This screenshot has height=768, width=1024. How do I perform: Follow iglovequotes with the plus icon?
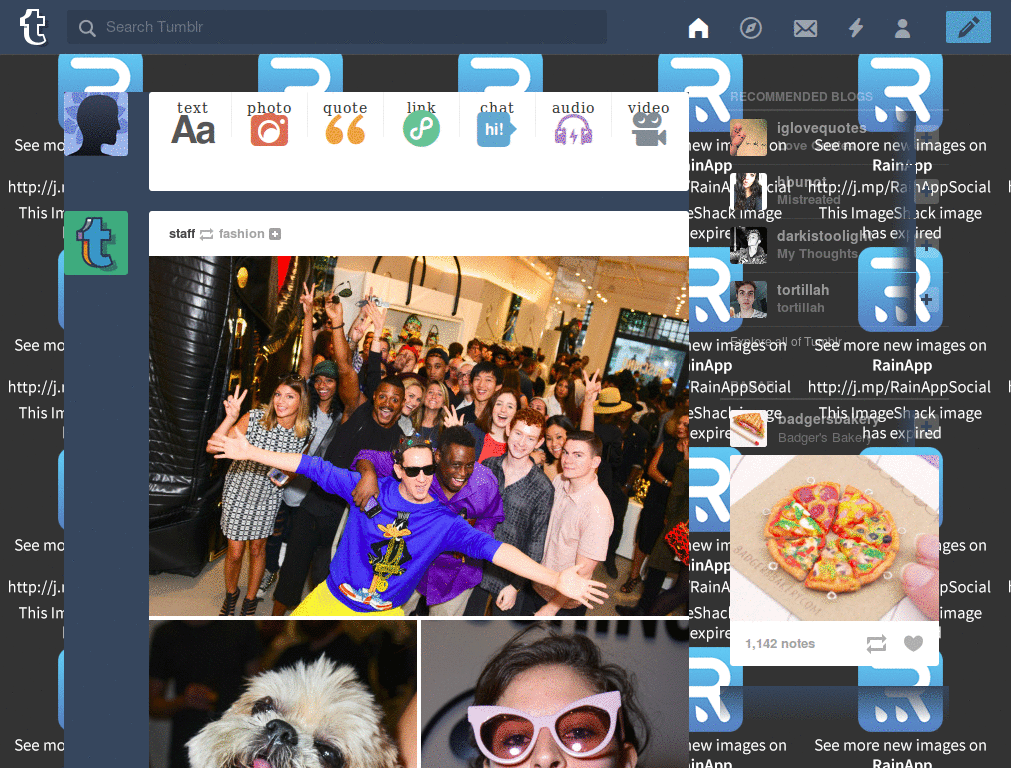click(x=926, y=138)
